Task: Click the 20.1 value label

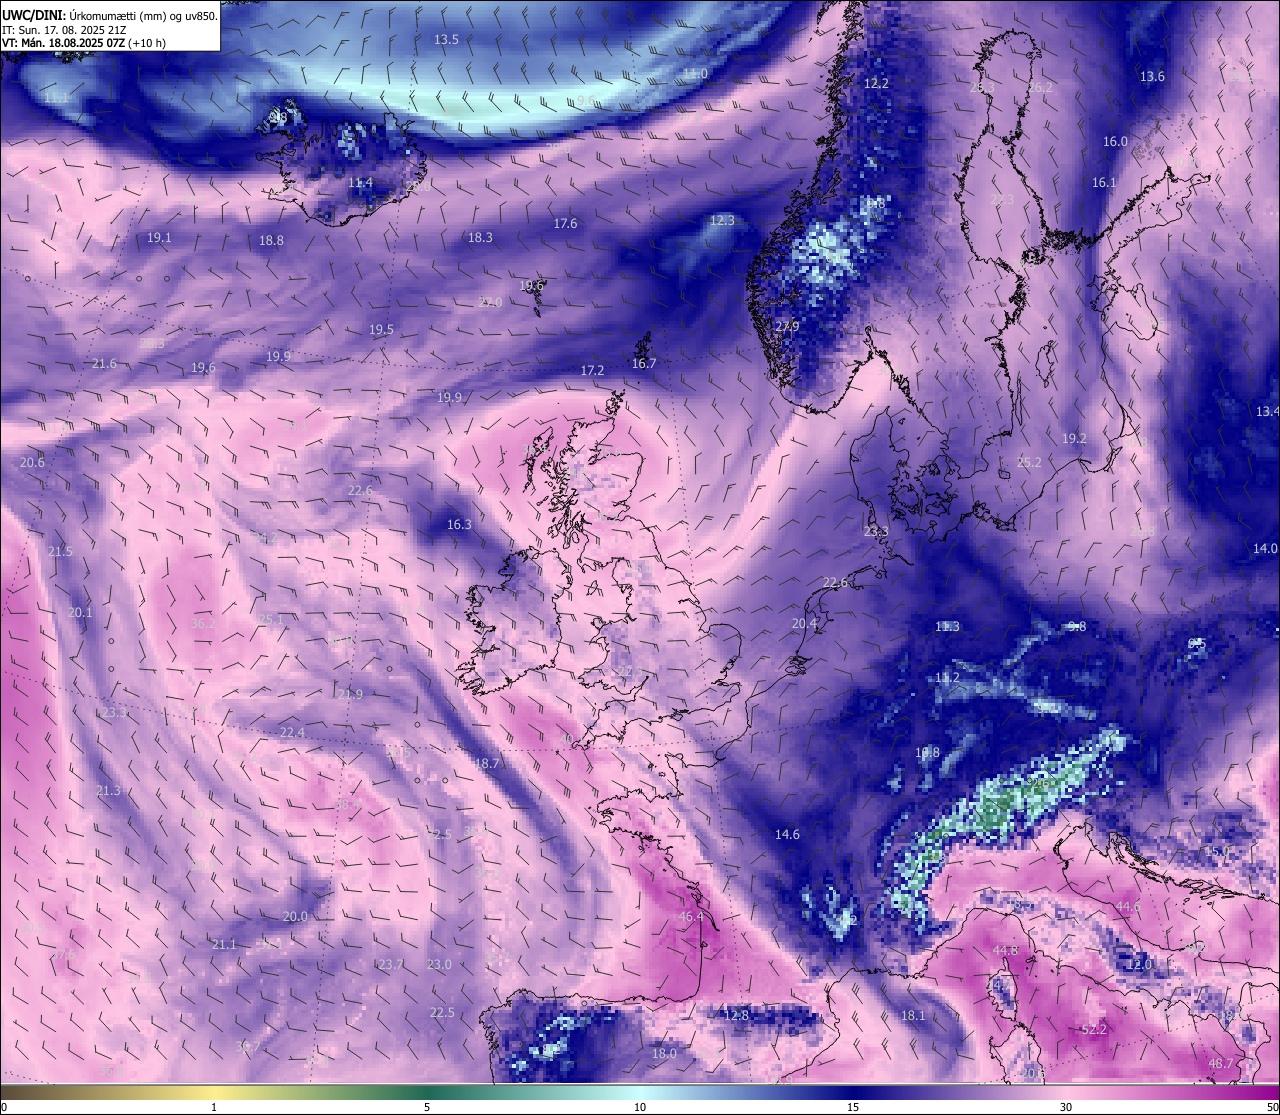Action: pos(80,612)
